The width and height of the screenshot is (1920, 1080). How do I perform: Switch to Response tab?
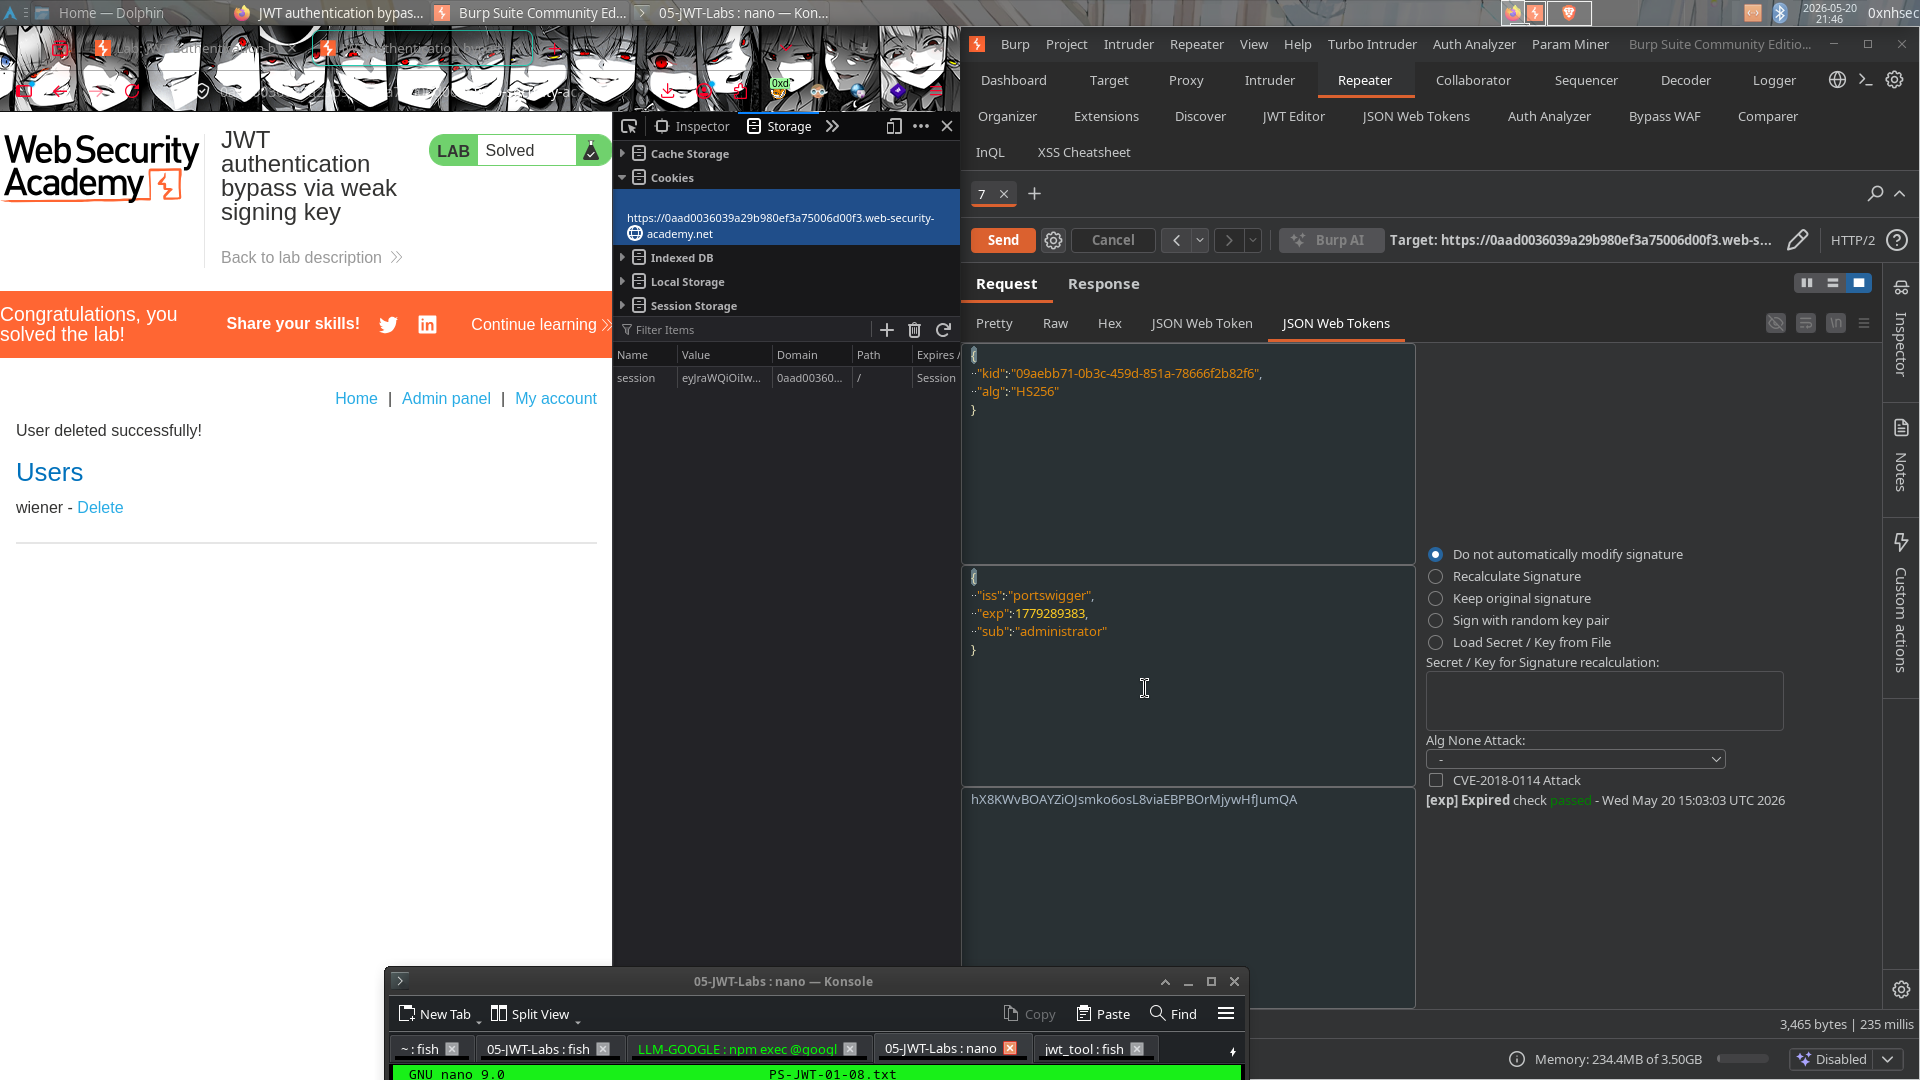point(1103,284)
